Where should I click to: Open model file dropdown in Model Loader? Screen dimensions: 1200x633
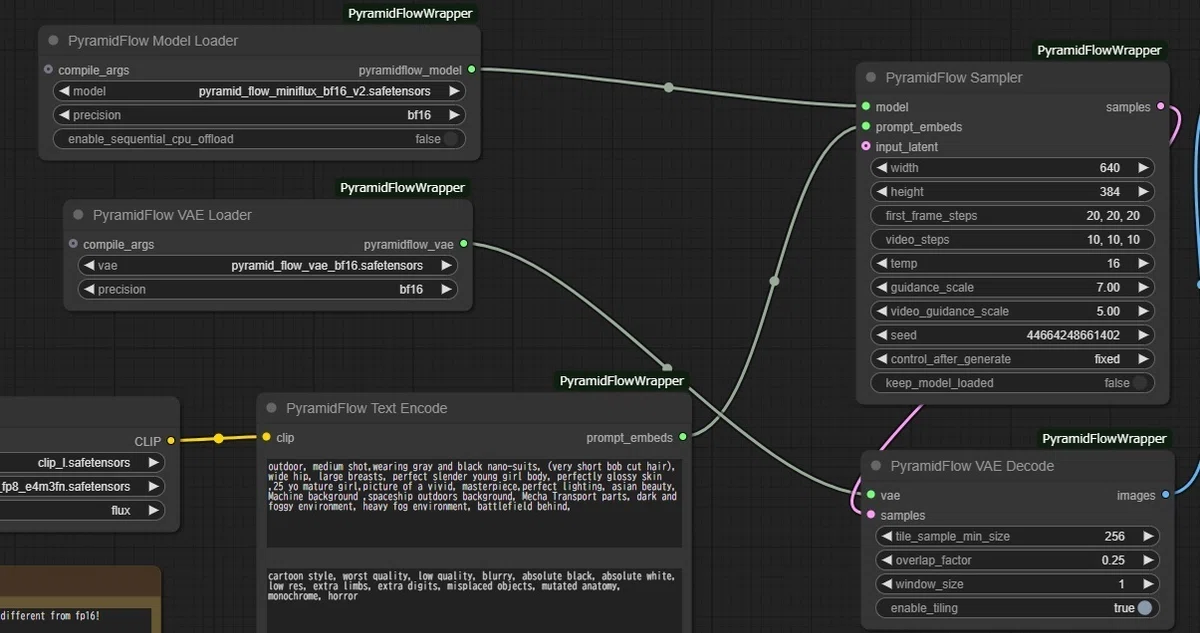pyautogui.click(x=259, y=91)
